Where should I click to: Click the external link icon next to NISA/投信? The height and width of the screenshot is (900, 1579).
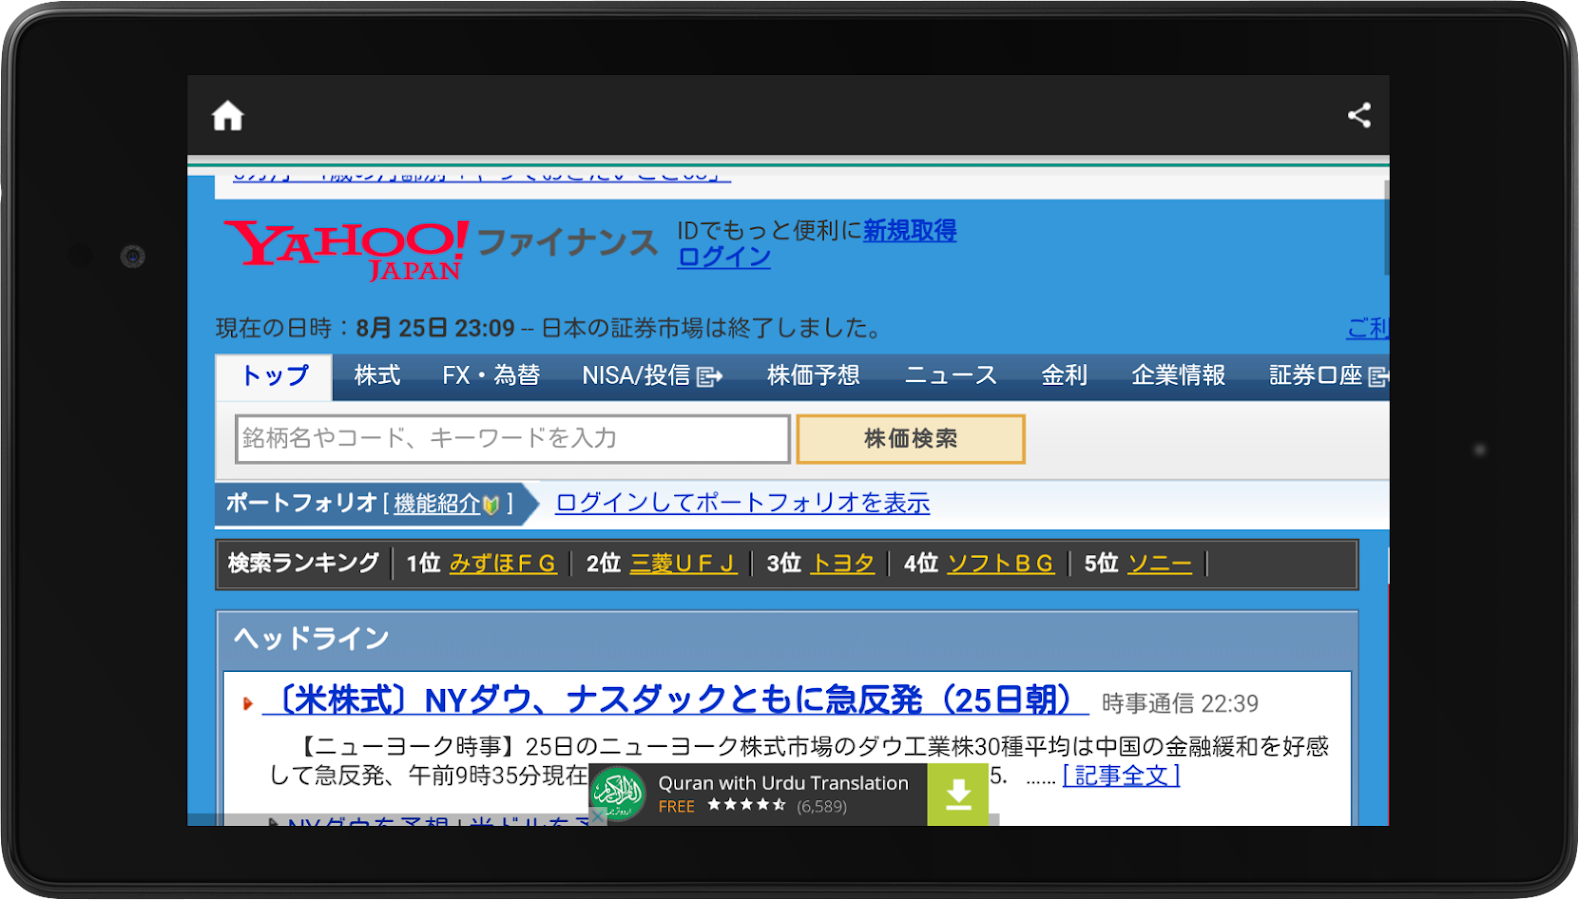[x=709, y=377]
